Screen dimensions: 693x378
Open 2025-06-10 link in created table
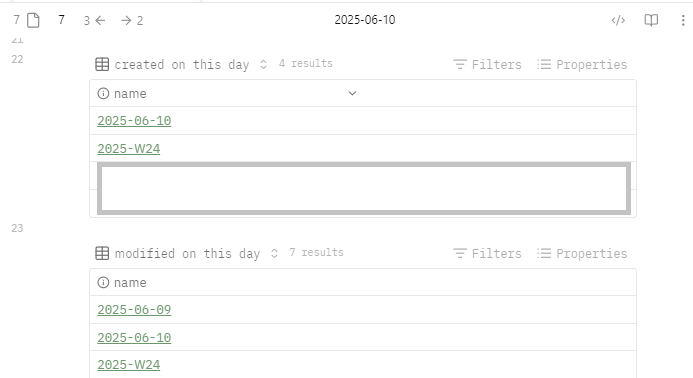click(x=134, y=121)
